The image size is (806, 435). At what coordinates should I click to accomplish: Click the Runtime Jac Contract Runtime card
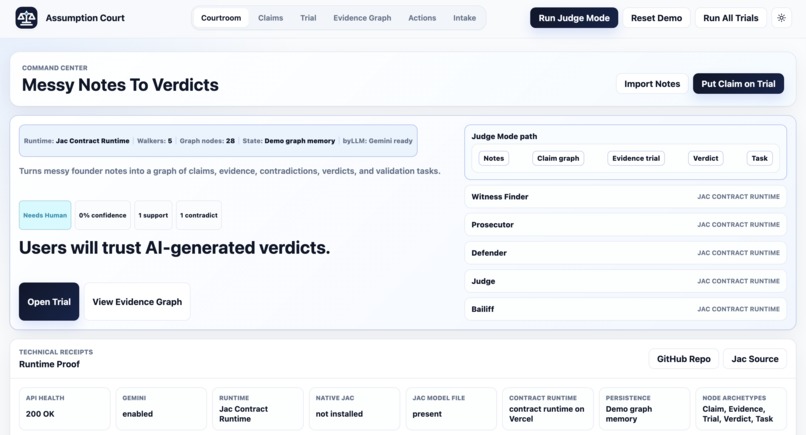point(258,409)
